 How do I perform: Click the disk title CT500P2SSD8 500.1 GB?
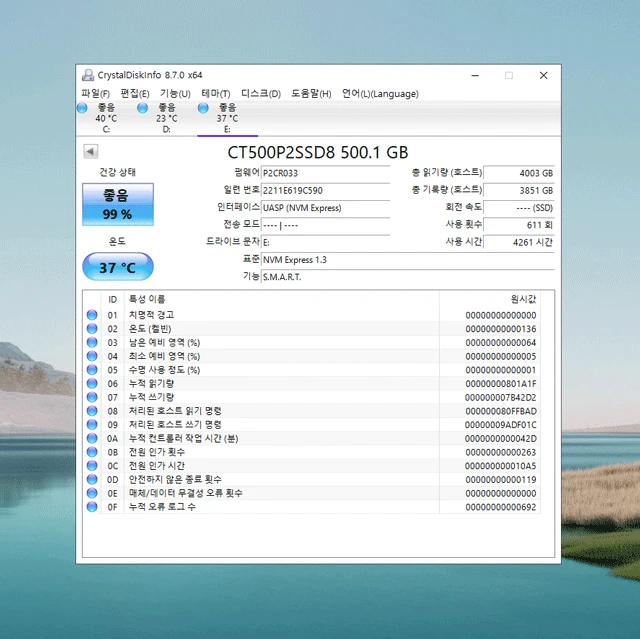tap(318, 153)
